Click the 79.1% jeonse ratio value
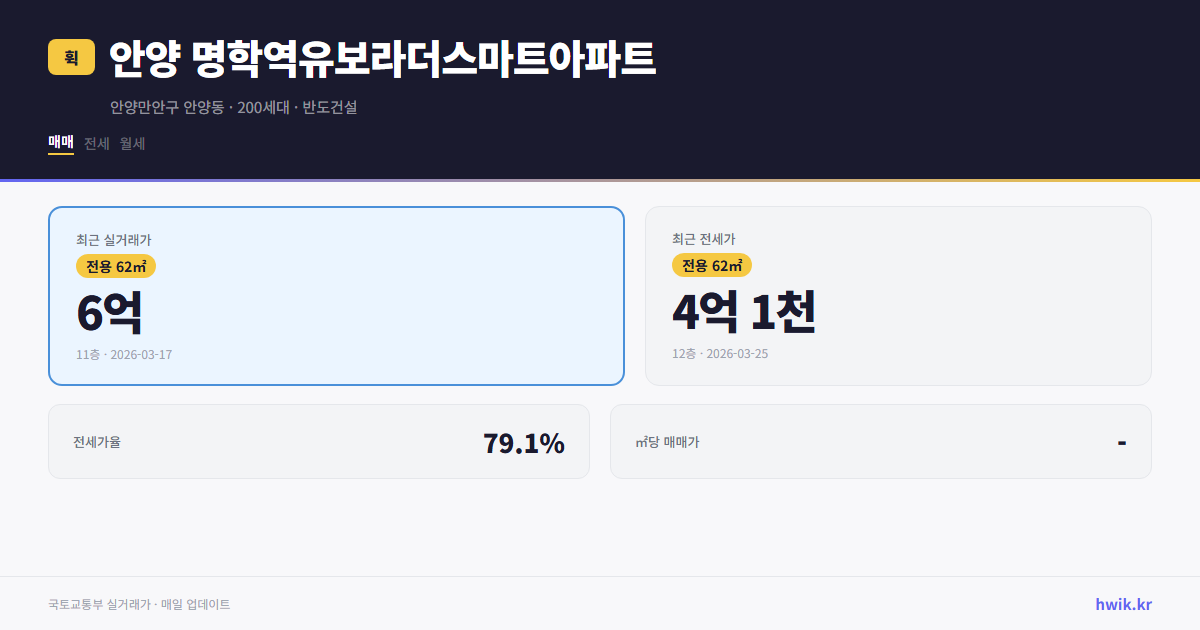The width and height of the screenshot is (1200, 630). 523,441
